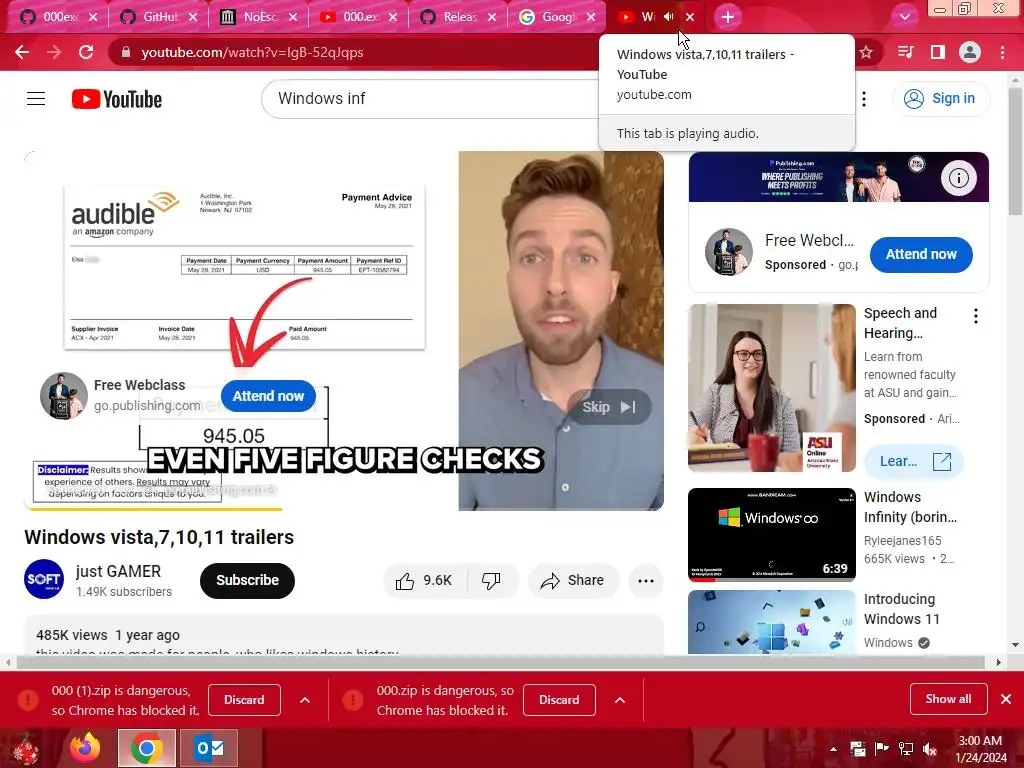This screenshot has height=768, width=1024.
Task: Open options menu for Speech and Hearing ad
Action: [x=976, y=317]
